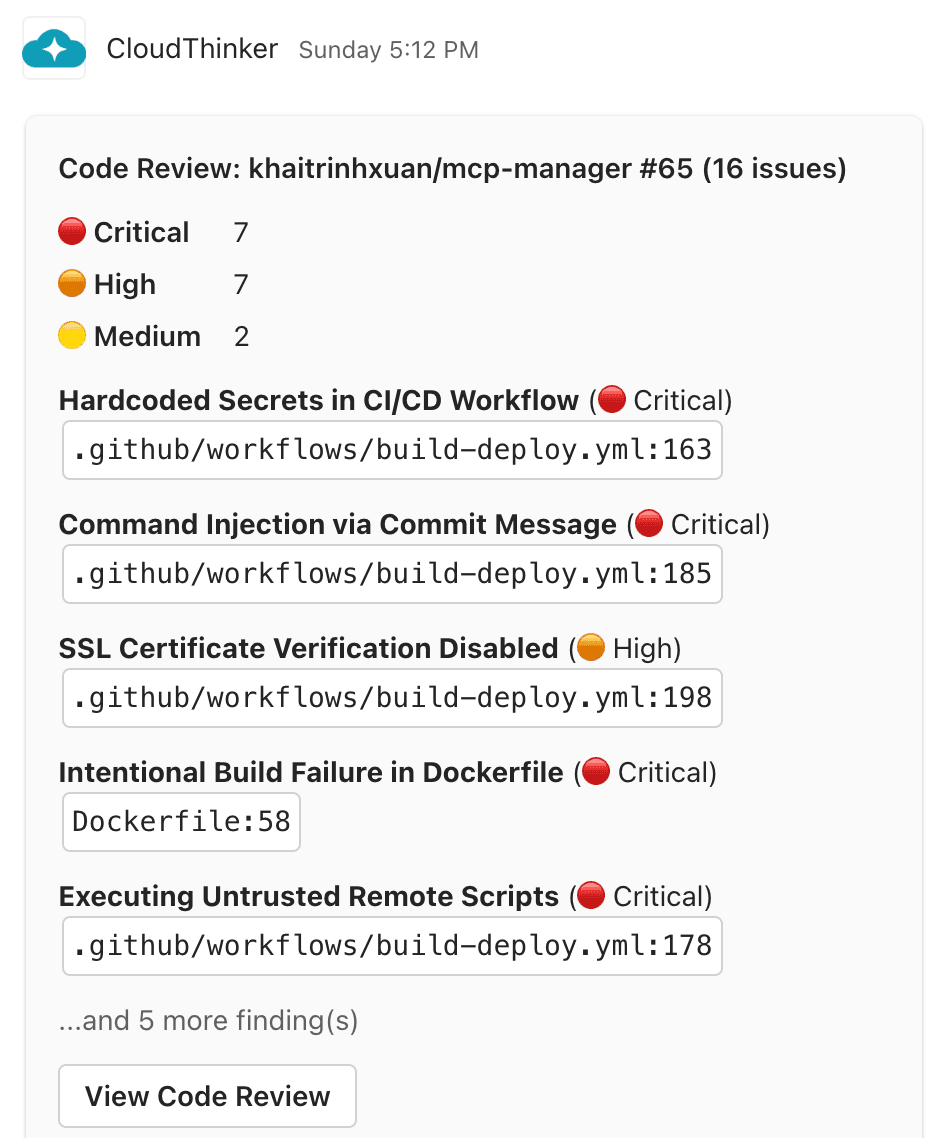Screen dimensions: 940x1138
Task: Click the CloudThinker bot avatar icon
Action: (53, 47)
